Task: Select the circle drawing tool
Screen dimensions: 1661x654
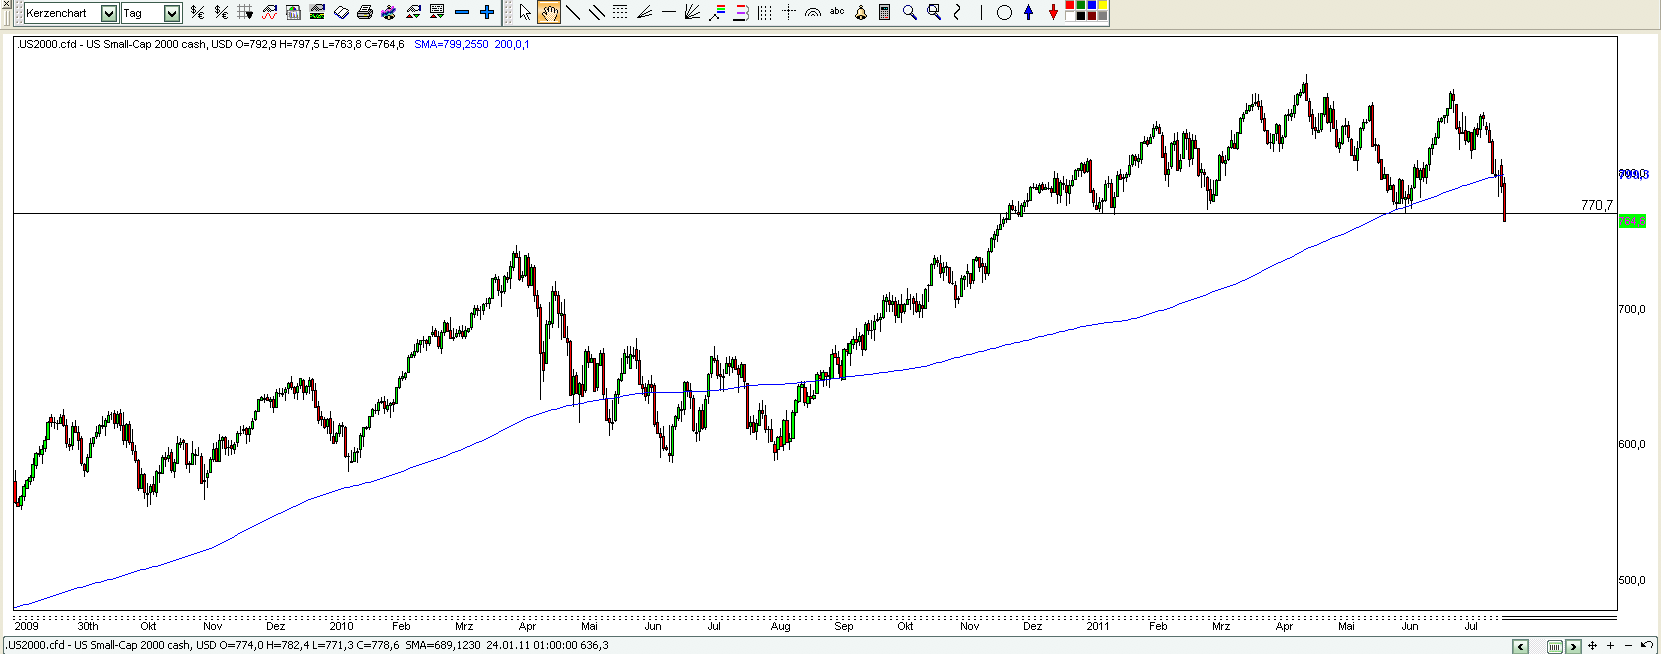Action: (1004, 13)
